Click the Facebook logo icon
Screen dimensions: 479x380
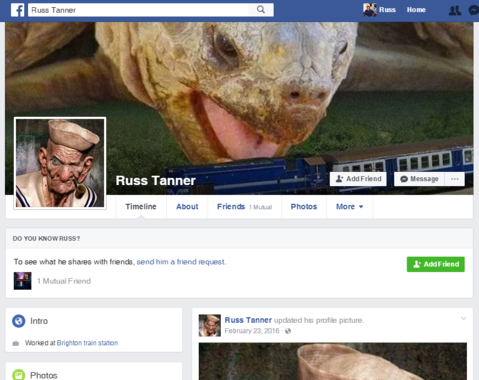point(17,10)
